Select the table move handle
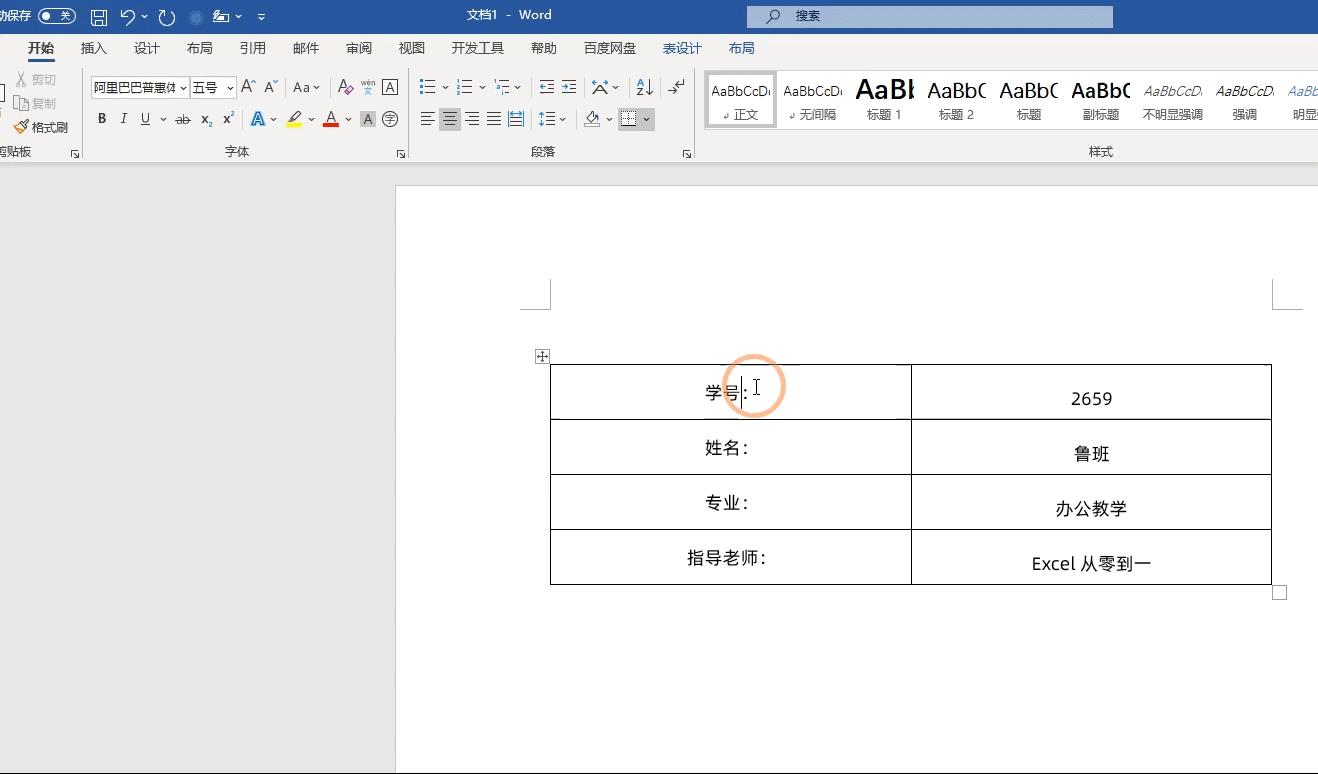 tap(541, 355)
